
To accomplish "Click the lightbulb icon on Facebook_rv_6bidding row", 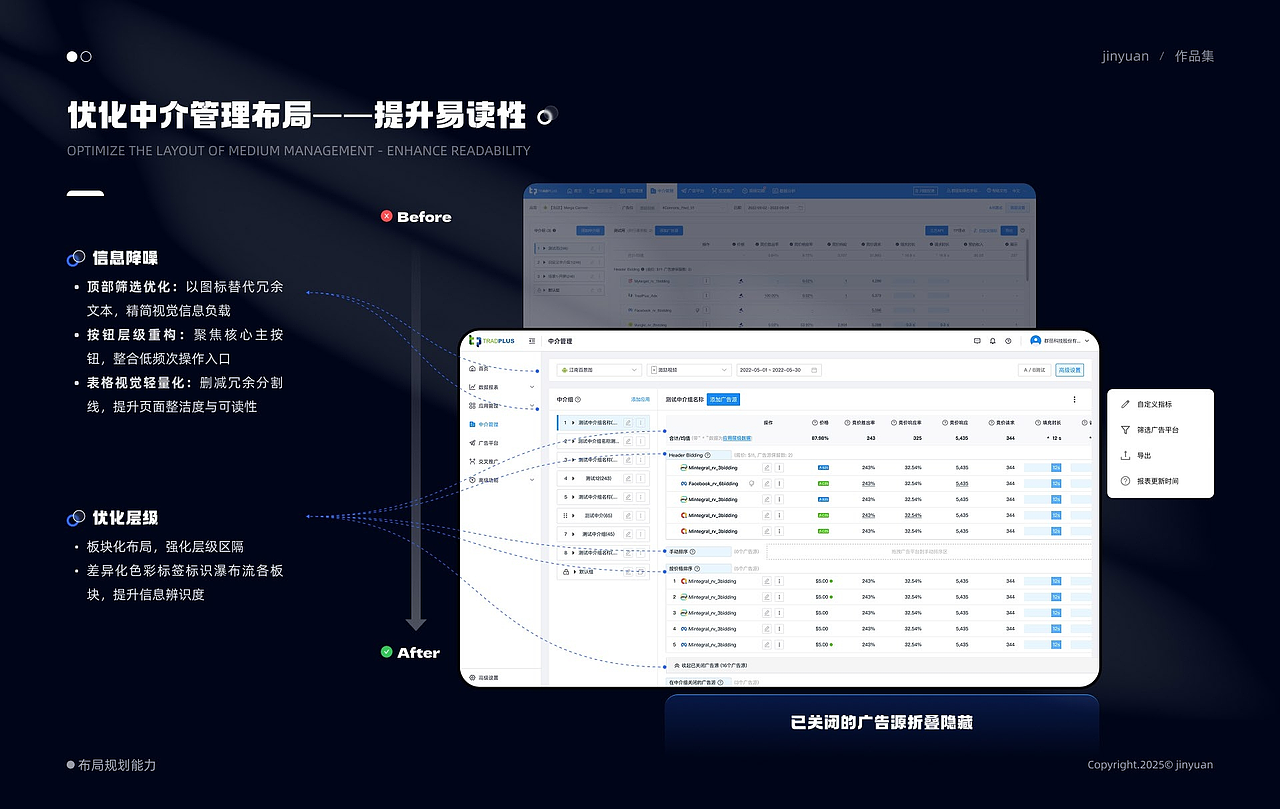I will 751,483.
